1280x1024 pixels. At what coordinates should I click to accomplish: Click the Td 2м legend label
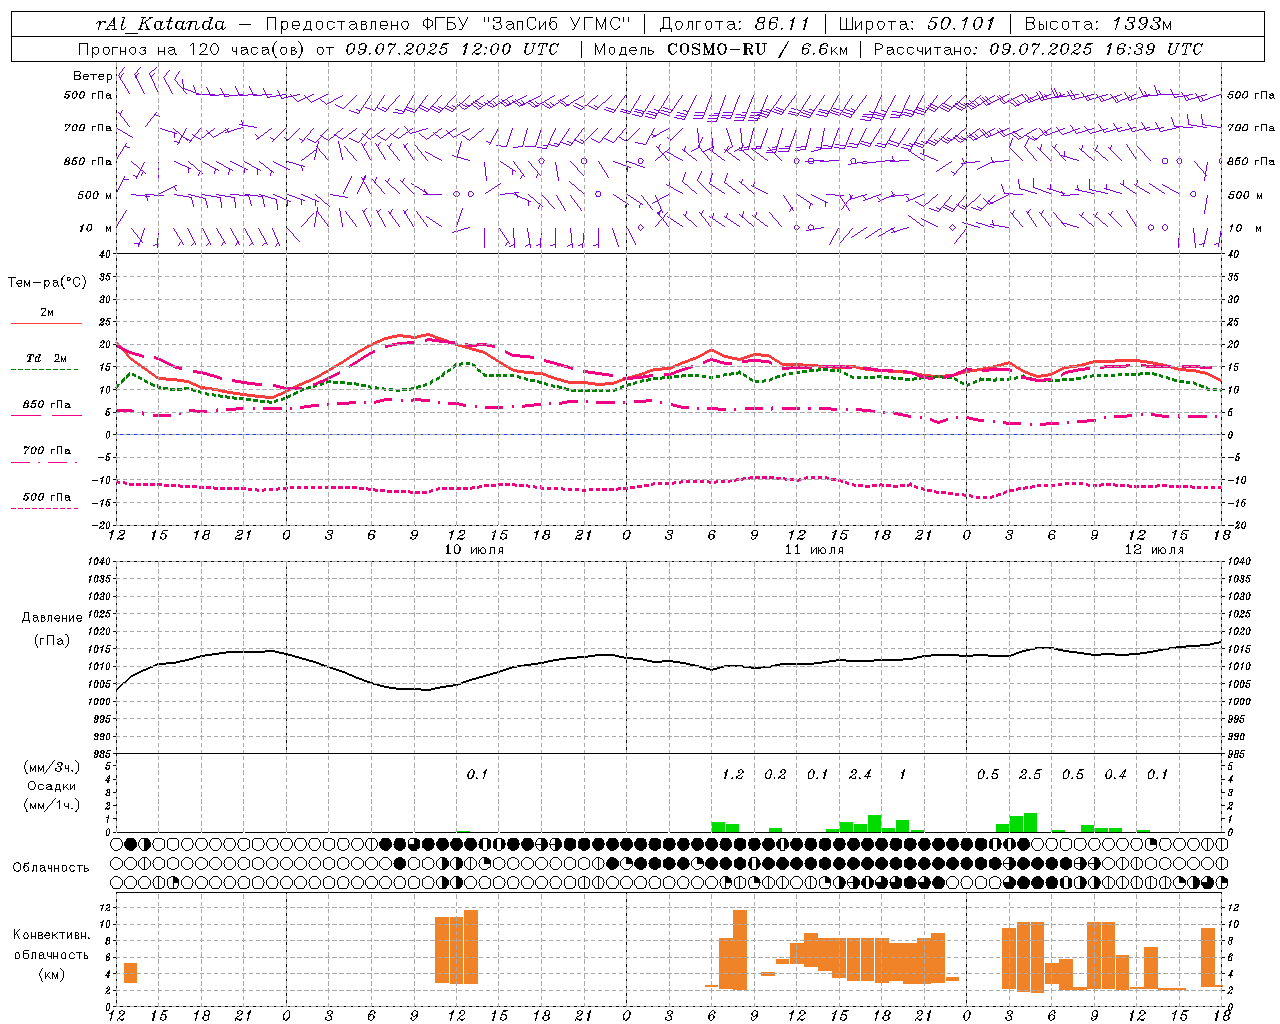pyautogui.click(x=46, y=358)
